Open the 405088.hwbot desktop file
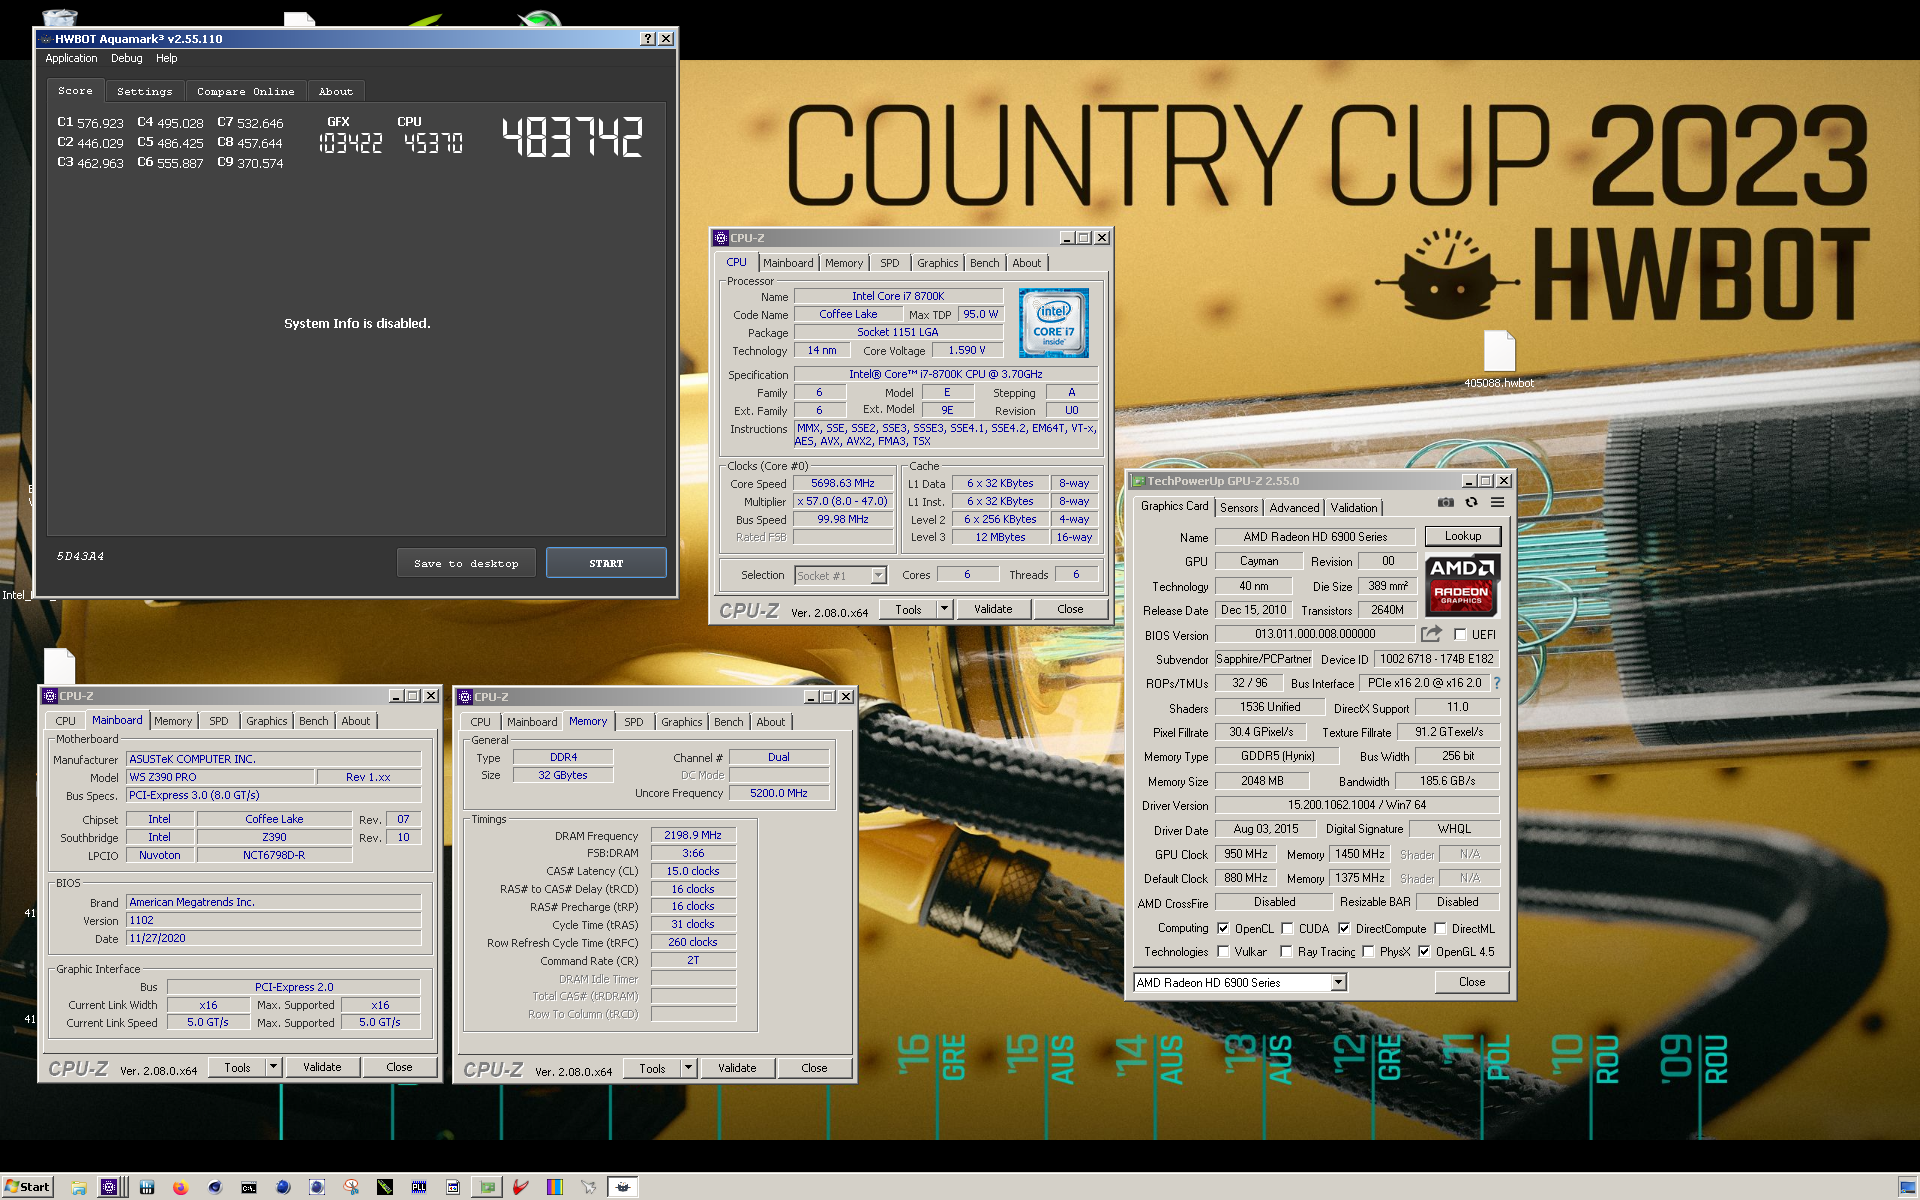Viewport: 1920px width, 1200px height. [1498, 358]
